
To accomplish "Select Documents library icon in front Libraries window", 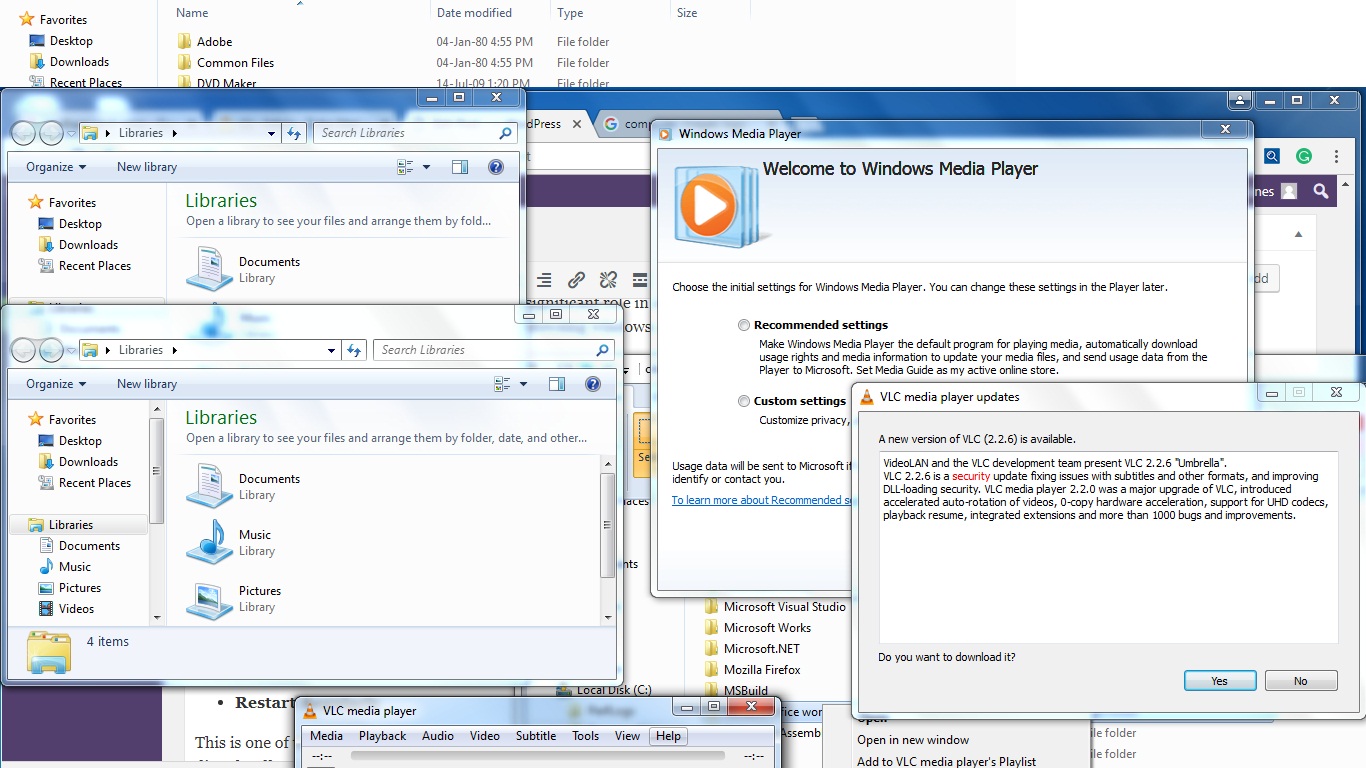I will point(210,486).
